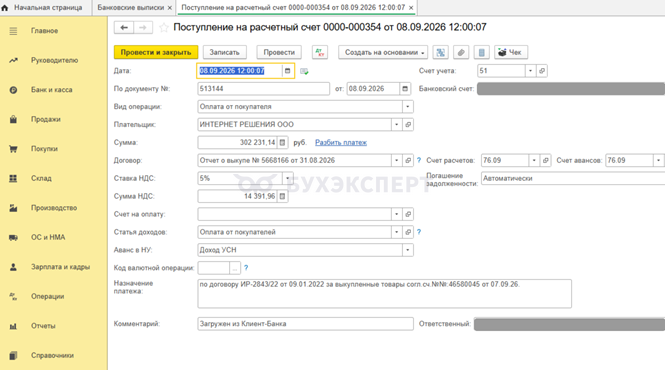The height and width of the screenshot is (370, 665).
Task: Open the Продажи section in sidebar
Action: [x=45, y=119]
